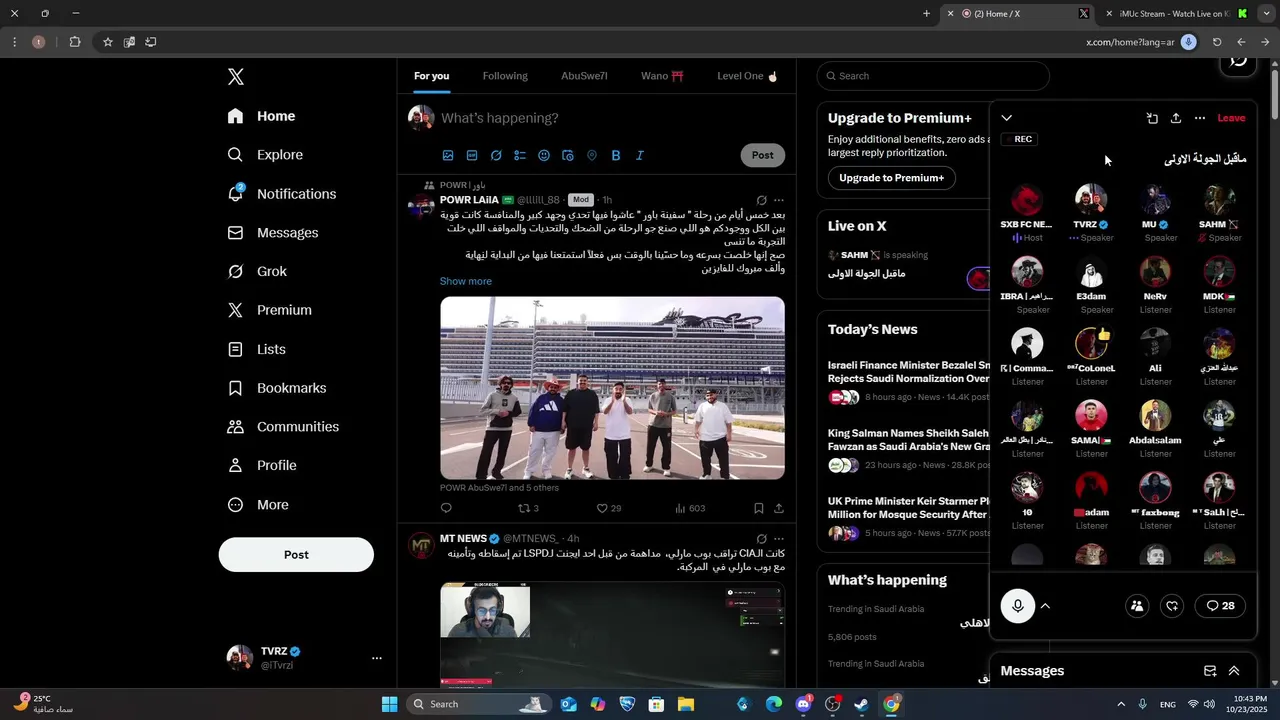
Task: Open more options on MT NEWS post
Action: [779, 539]
